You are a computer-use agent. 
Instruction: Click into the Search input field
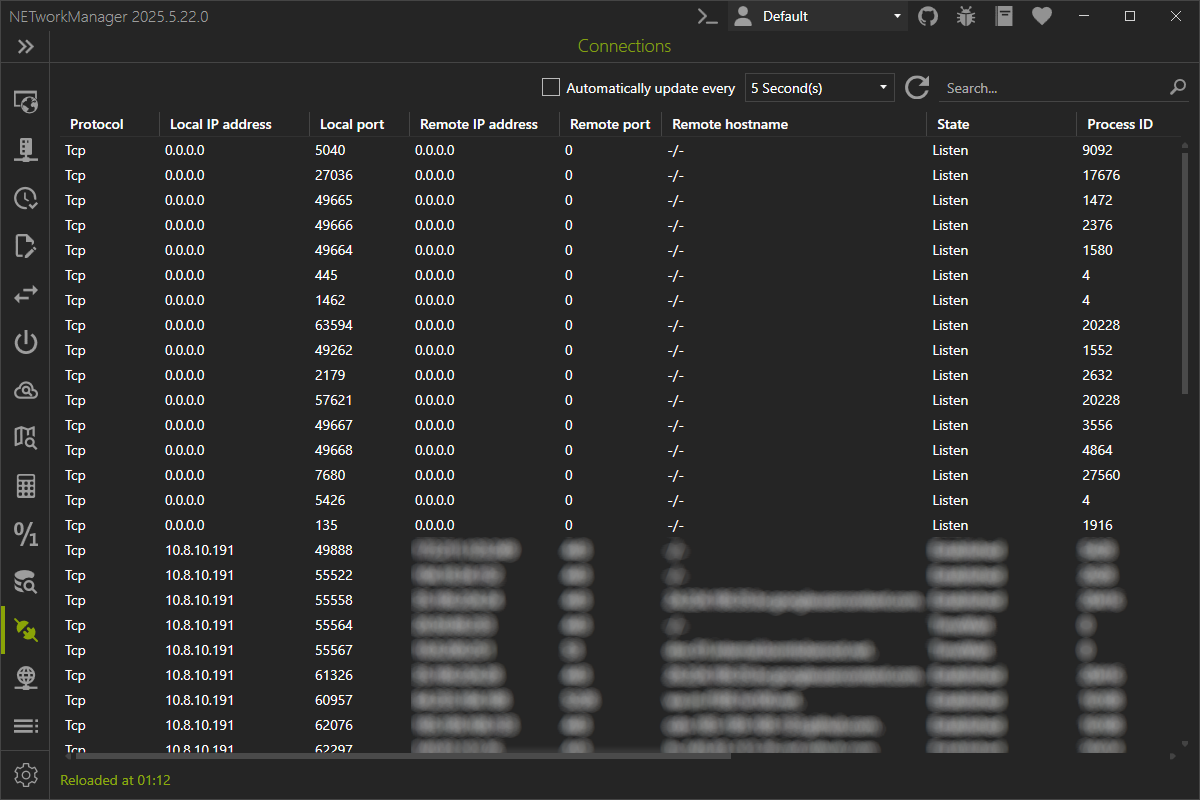[1050, 88]
